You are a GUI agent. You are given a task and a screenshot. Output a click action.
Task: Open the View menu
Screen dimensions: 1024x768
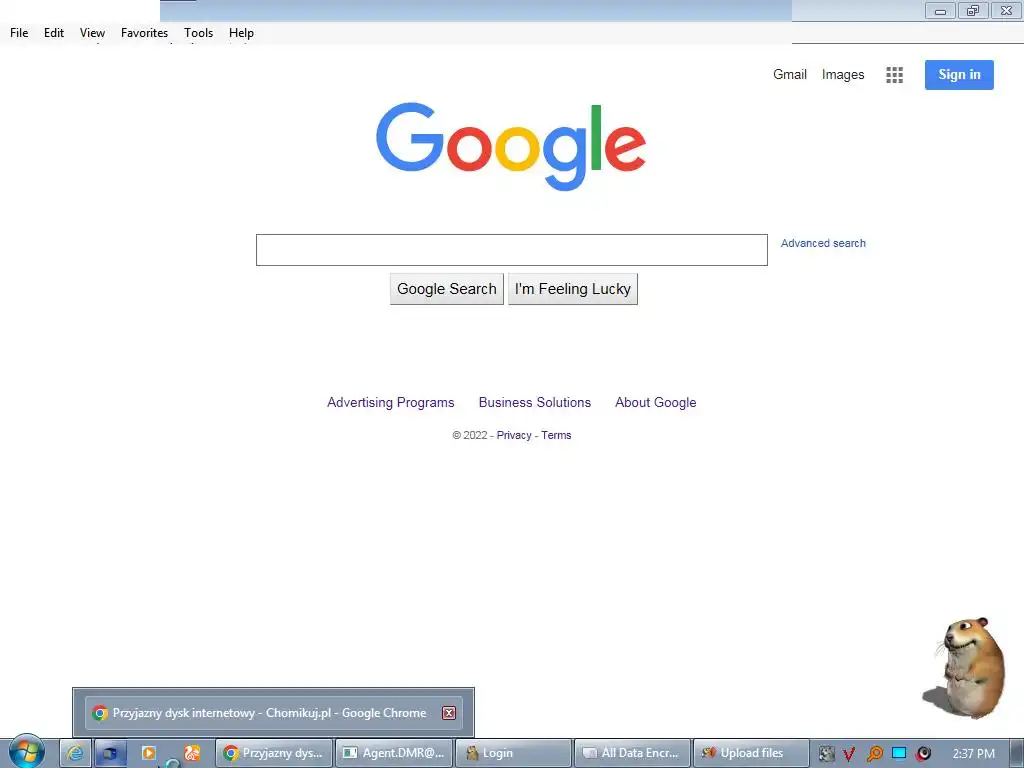(x=92, y=33)
